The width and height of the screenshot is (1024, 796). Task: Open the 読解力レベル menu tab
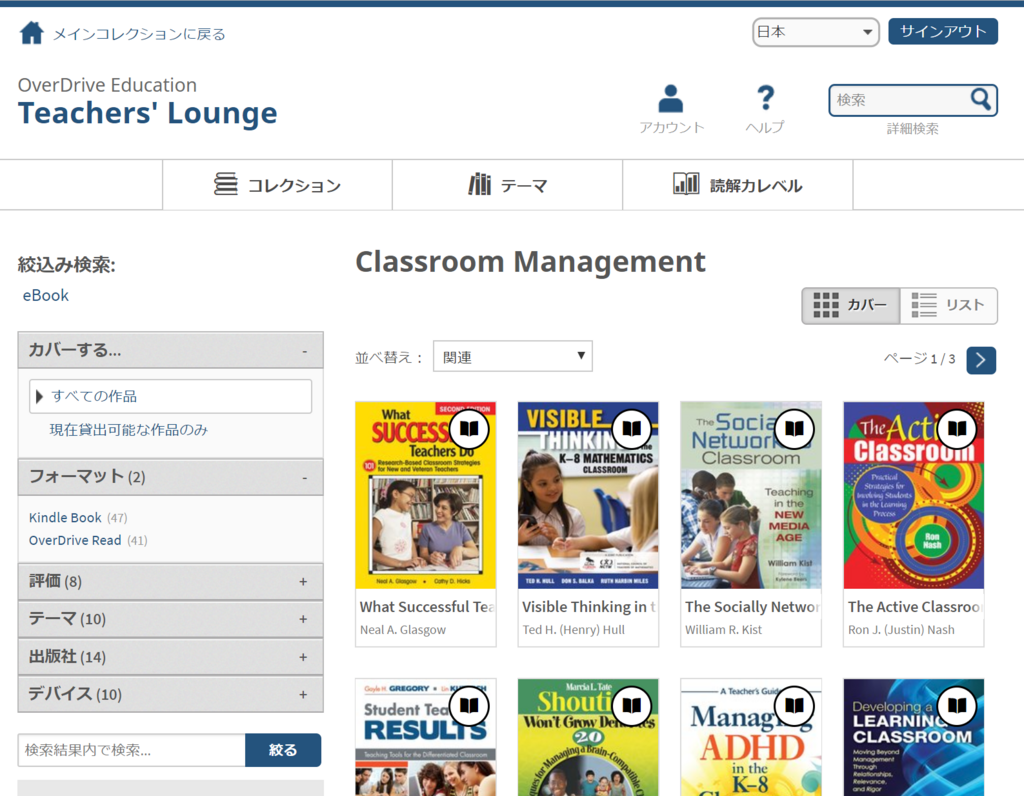(737, 185)
